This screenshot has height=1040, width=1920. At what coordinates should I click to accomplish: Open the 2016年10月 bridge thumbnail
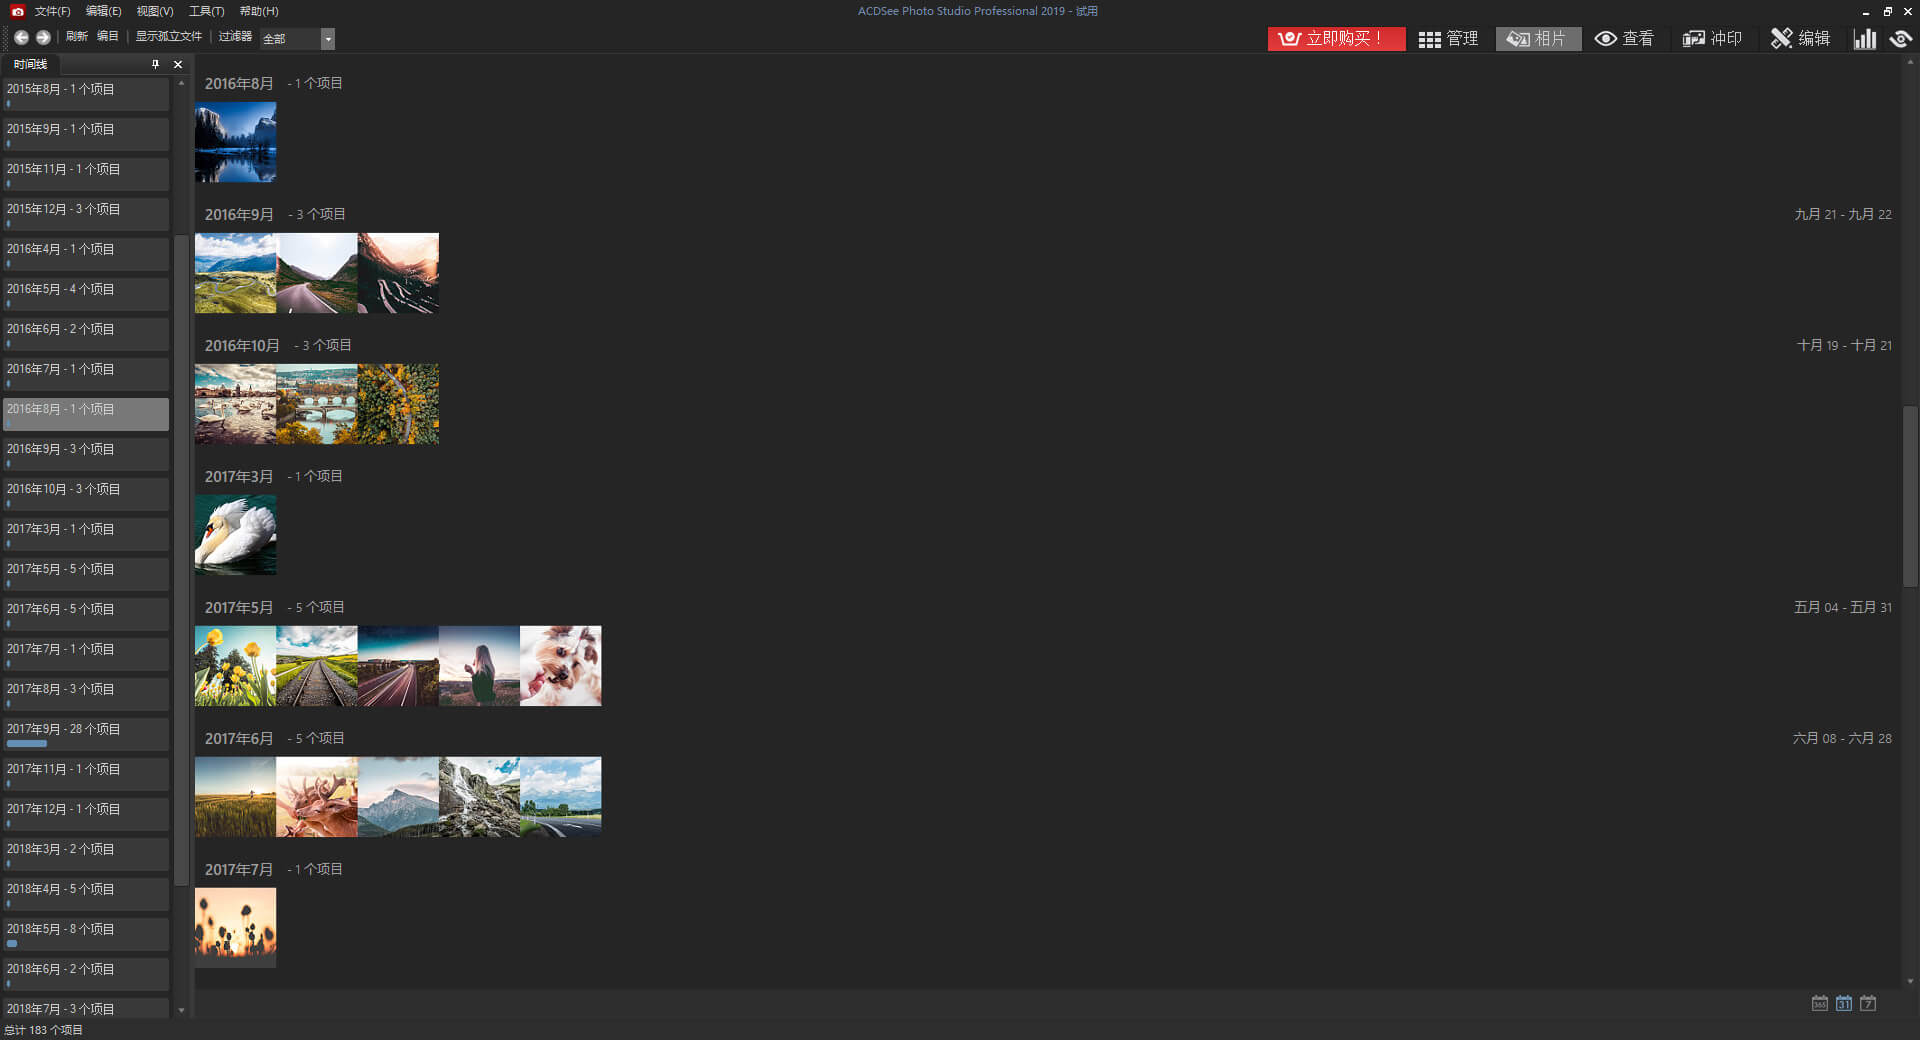coord(317,404)
